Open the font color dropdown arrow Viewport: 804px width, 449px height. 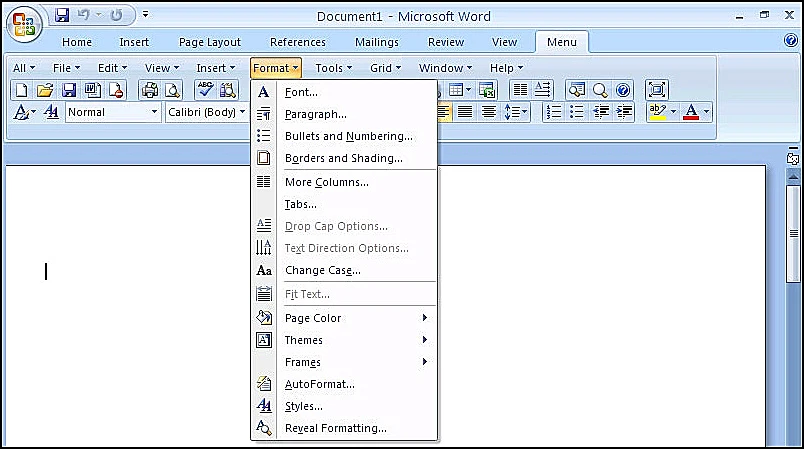(x=706, y=112)
